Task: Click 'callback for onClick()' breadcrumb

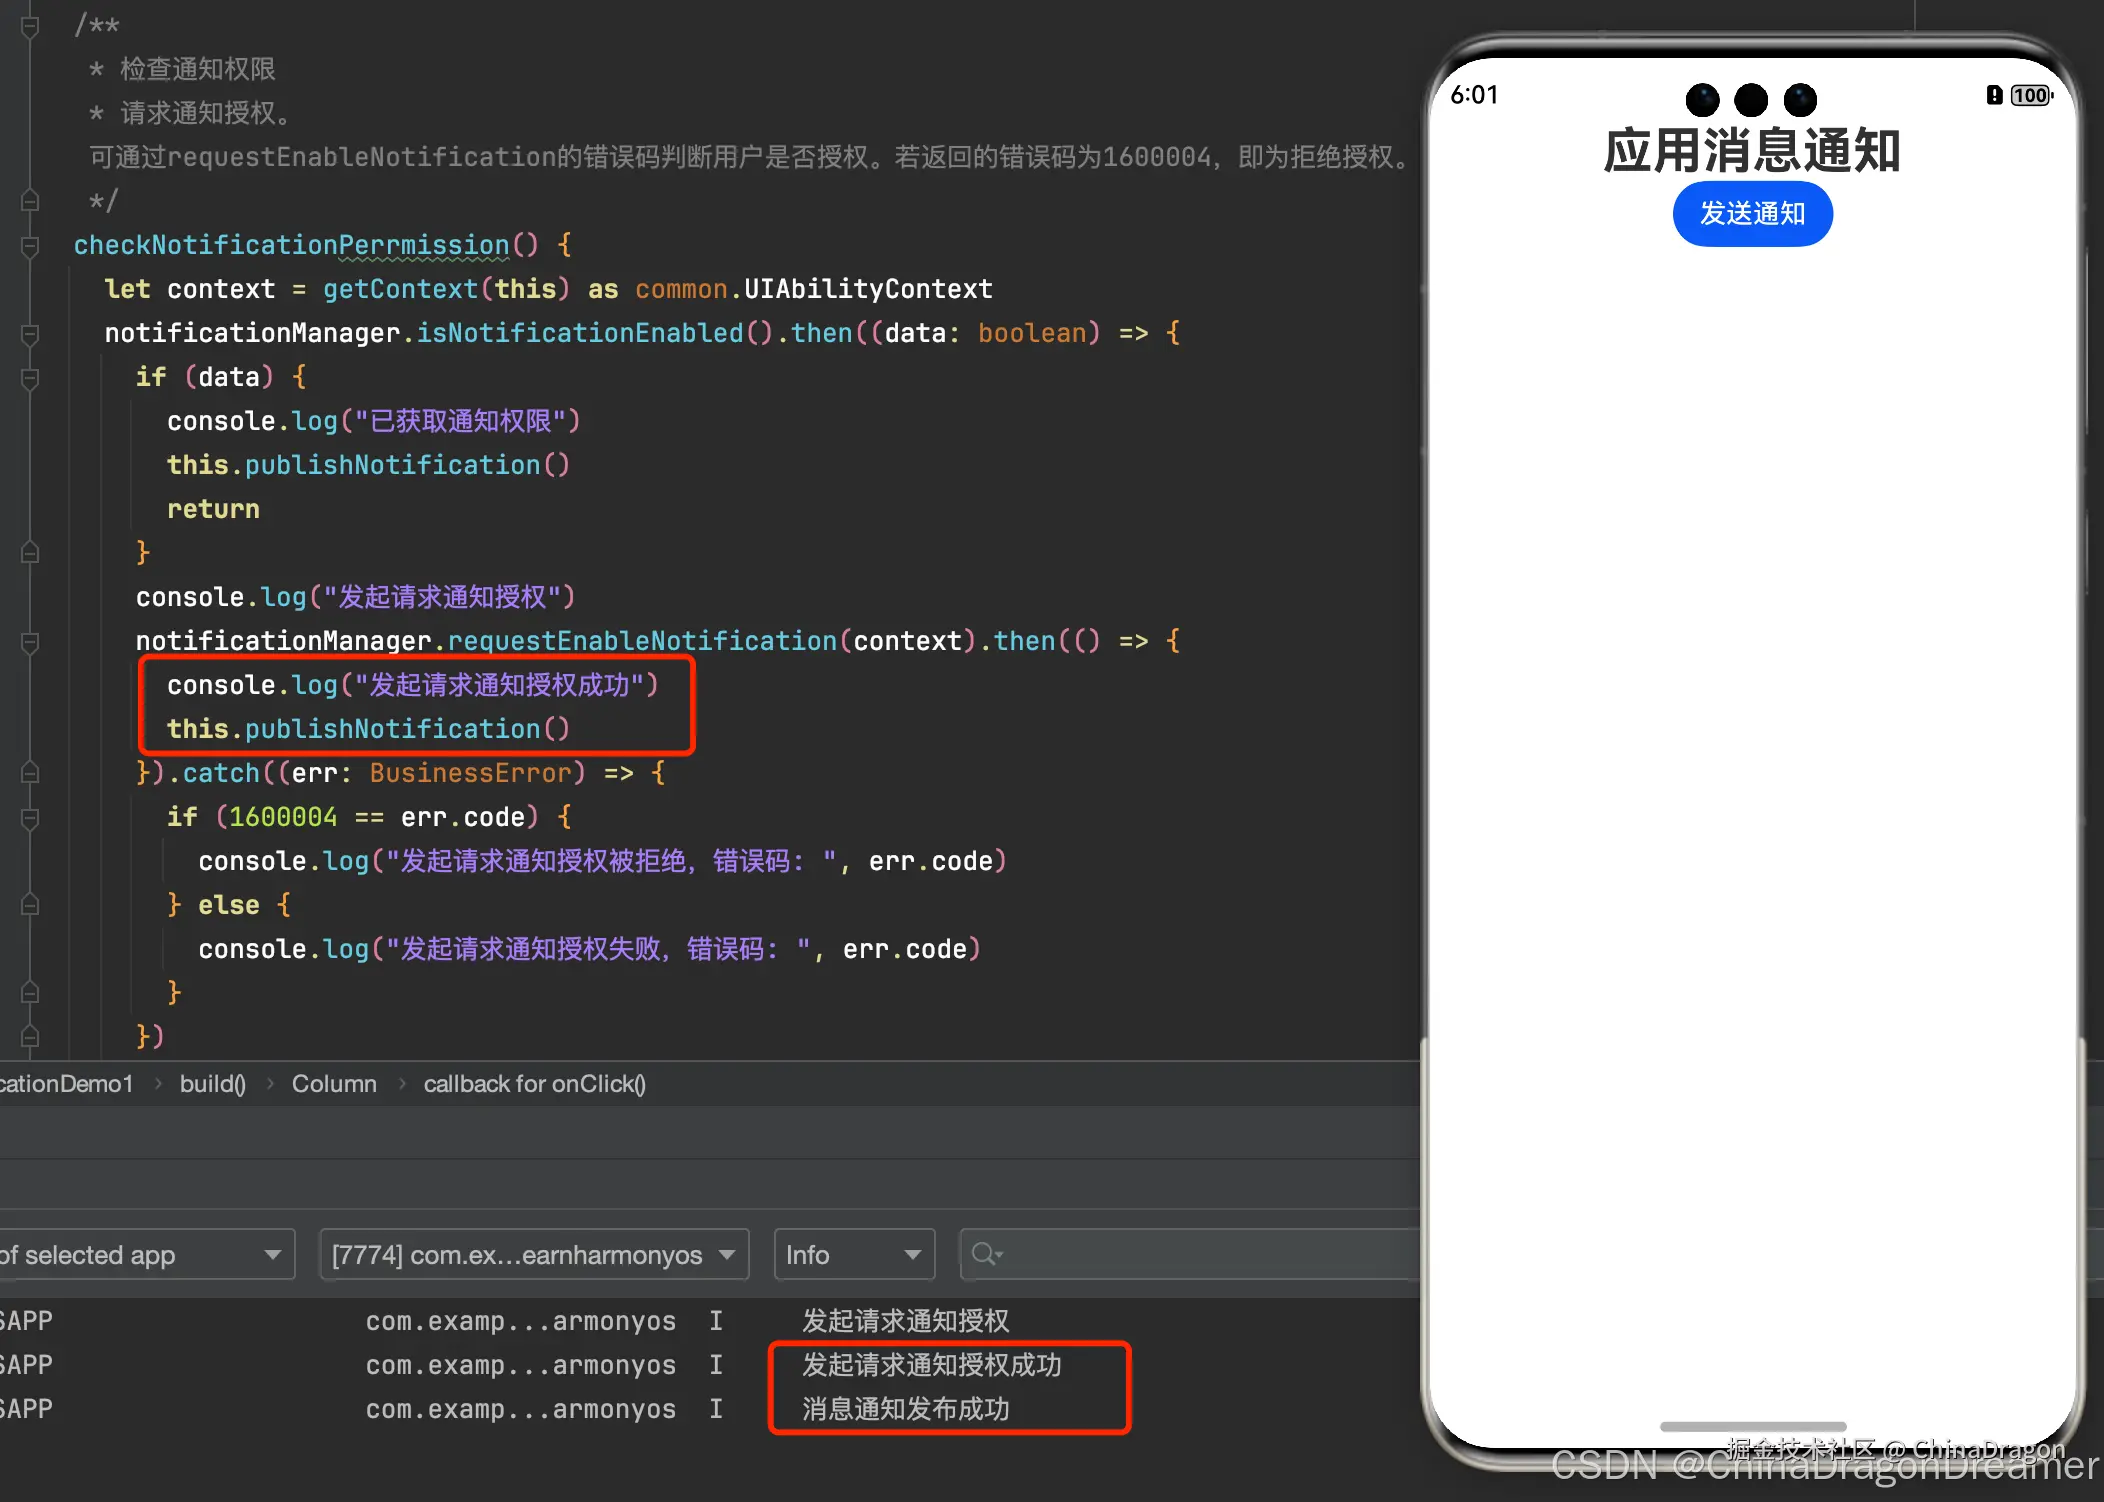Action: [534, 1084]
